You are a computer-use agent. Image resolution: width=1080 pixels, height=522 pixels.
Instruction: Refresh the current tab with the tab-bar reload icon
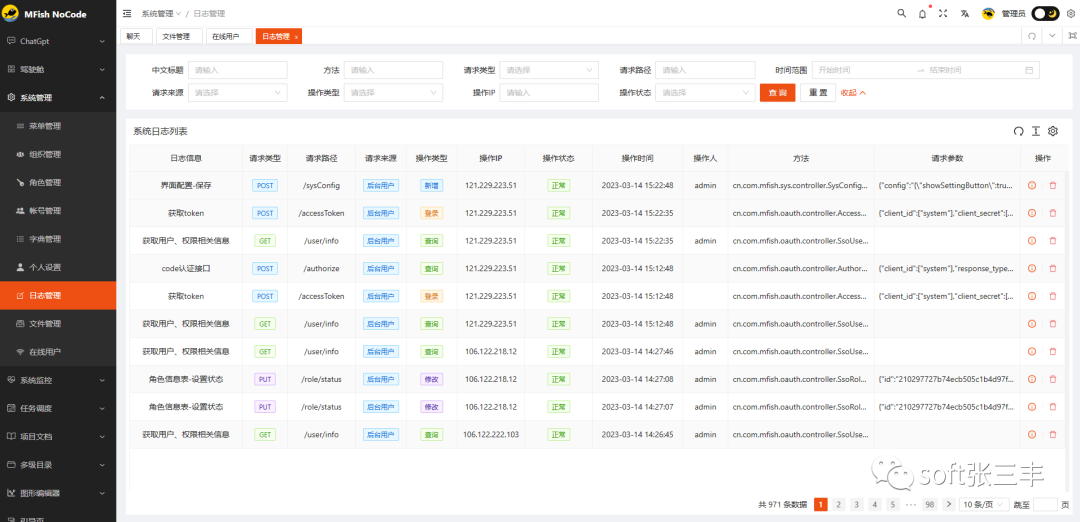[x=1031, y=36]
